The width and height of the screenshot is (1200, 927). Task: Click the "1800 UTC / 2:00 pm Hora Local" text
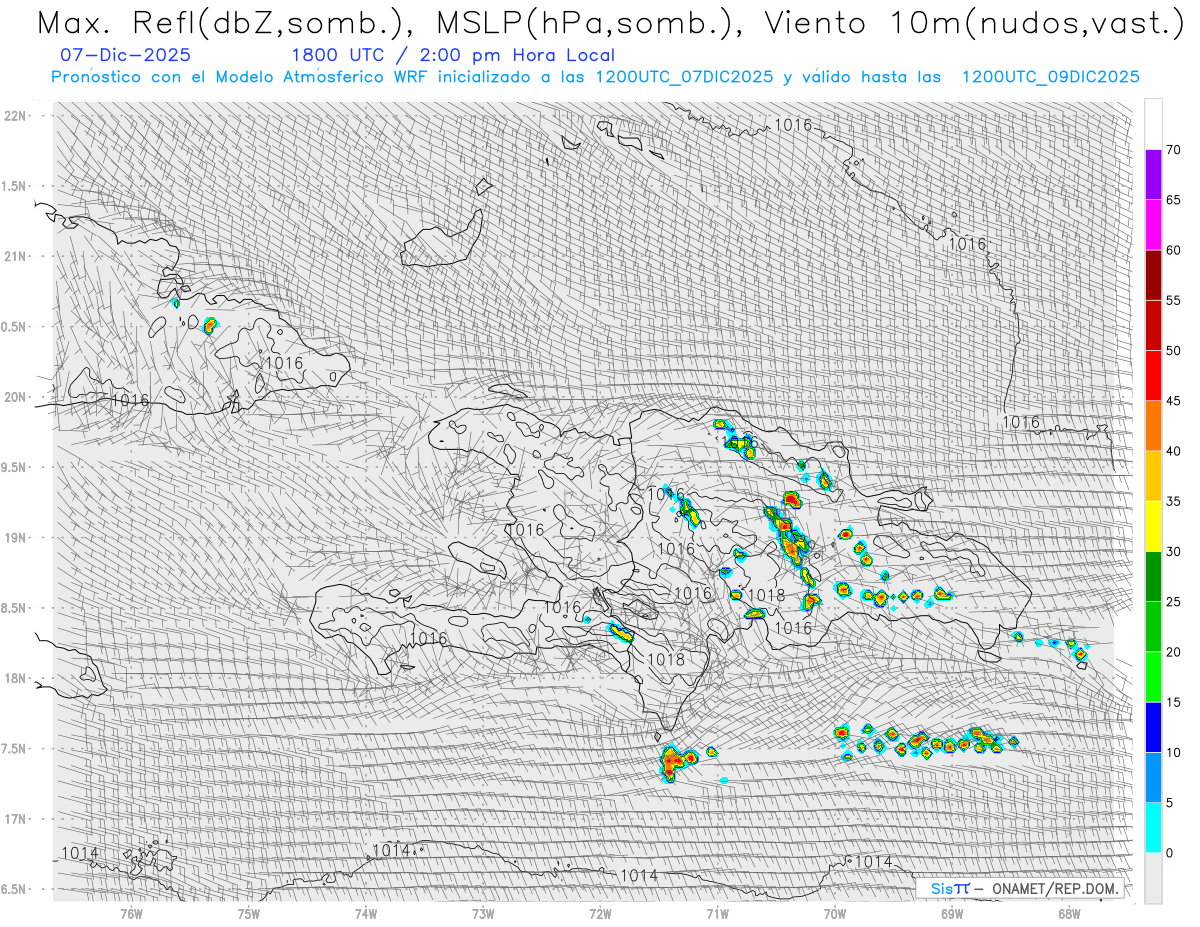tap(453, 56)
